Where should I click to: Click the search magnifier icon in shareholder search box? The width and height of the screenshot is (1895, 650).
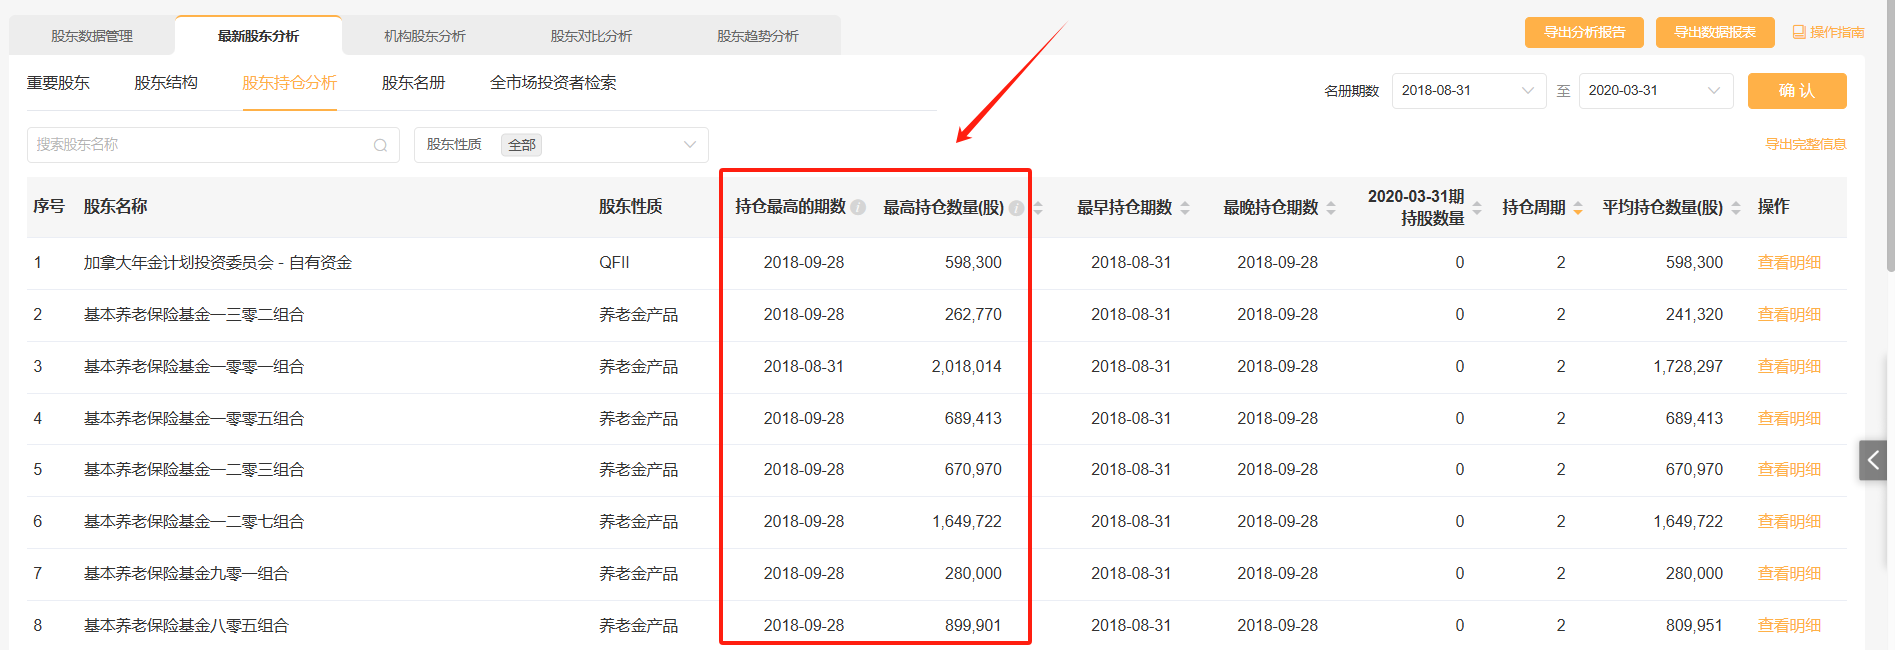pos(380,145)
